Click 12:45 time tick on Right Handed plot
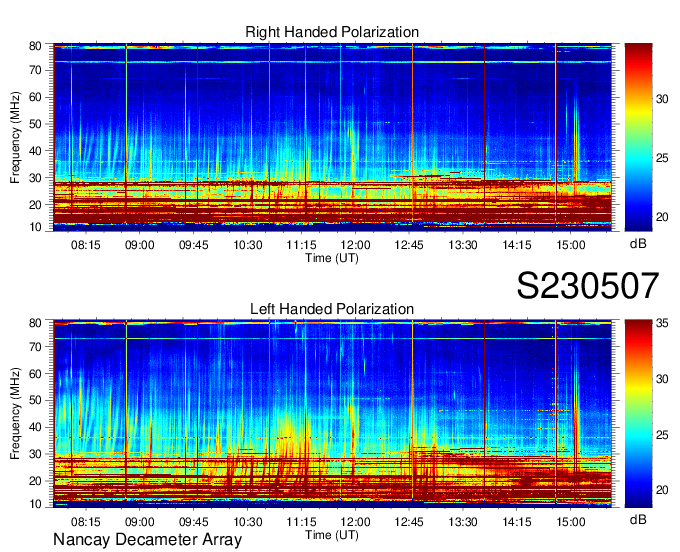 (409, 245)
